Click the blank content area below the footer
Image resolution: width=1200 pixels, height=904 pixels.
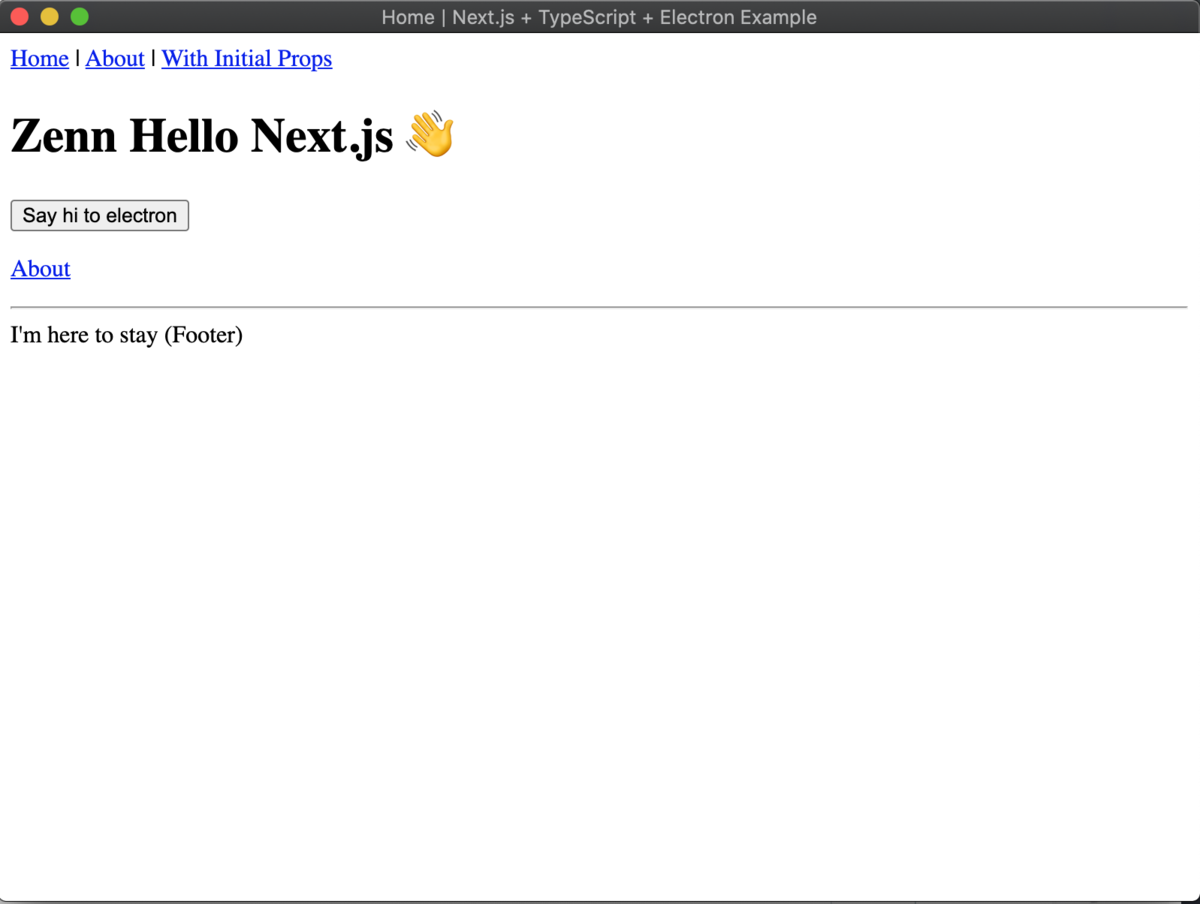[600, 600]
